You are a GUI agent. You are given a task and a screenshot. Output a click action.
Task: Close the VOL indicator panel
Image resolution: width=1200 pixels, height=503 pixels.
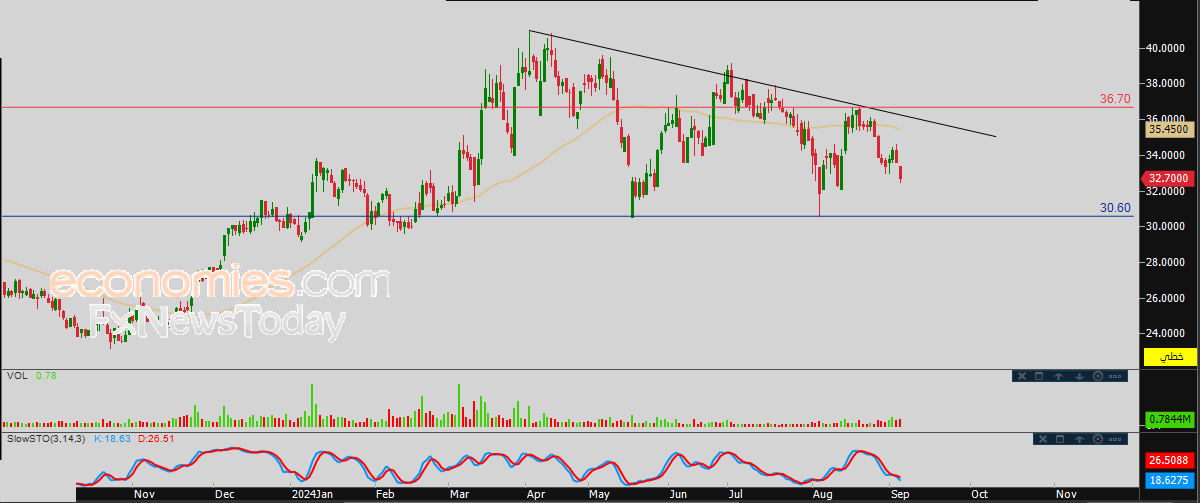point(1022,376)
